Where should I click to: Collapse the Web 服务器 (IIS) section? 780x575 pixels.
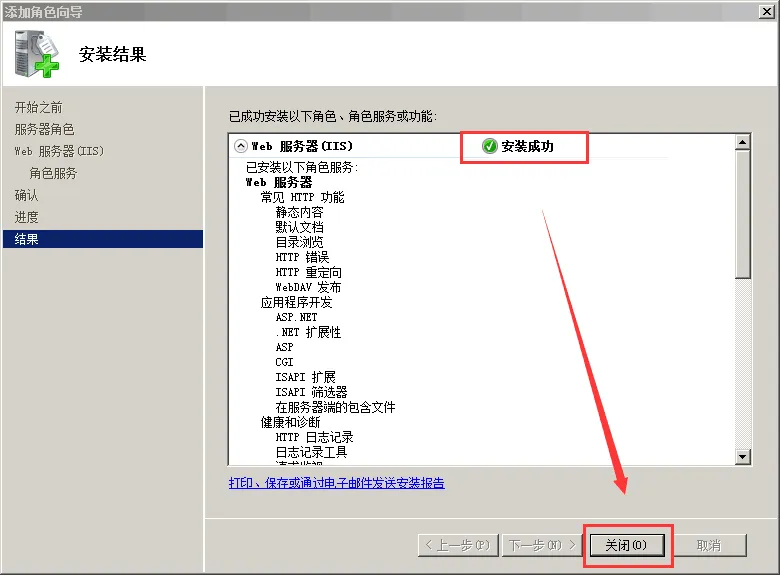click(x=241, y=146)
